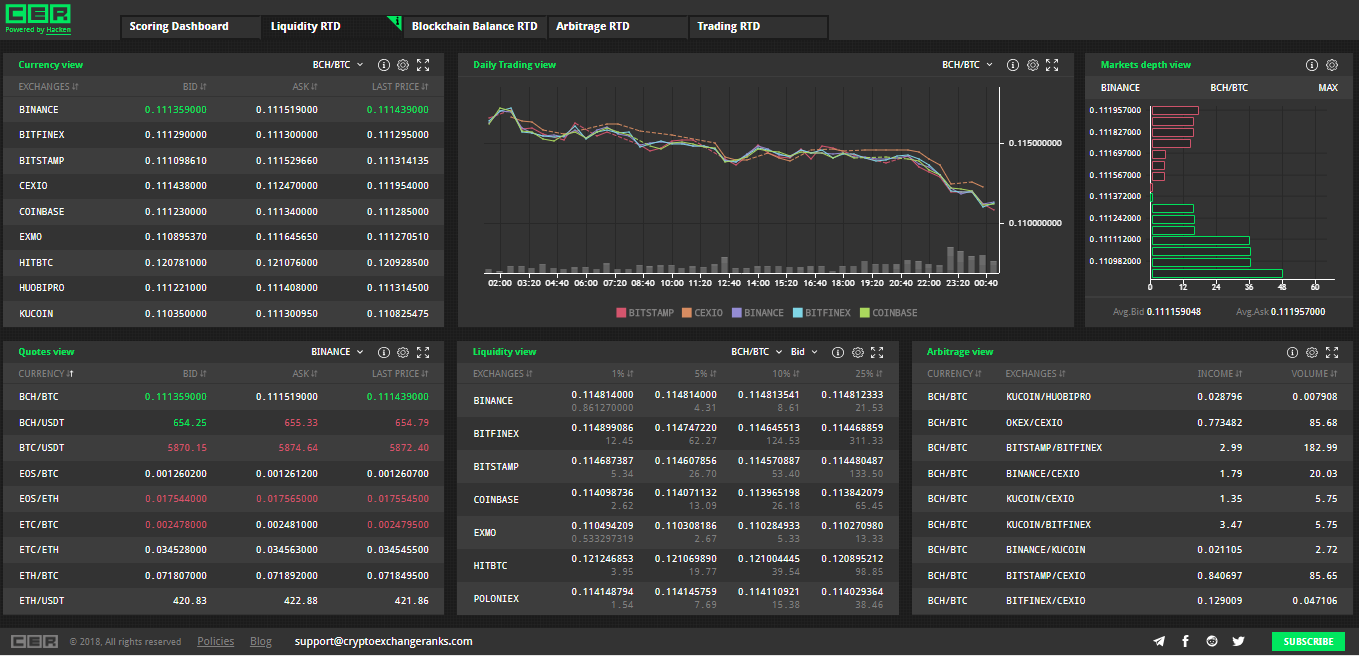The height and width of the screenshot is (657, 1359).
Task: Show info for Arbitrage view panel
Action: (x=1292, y=352)
